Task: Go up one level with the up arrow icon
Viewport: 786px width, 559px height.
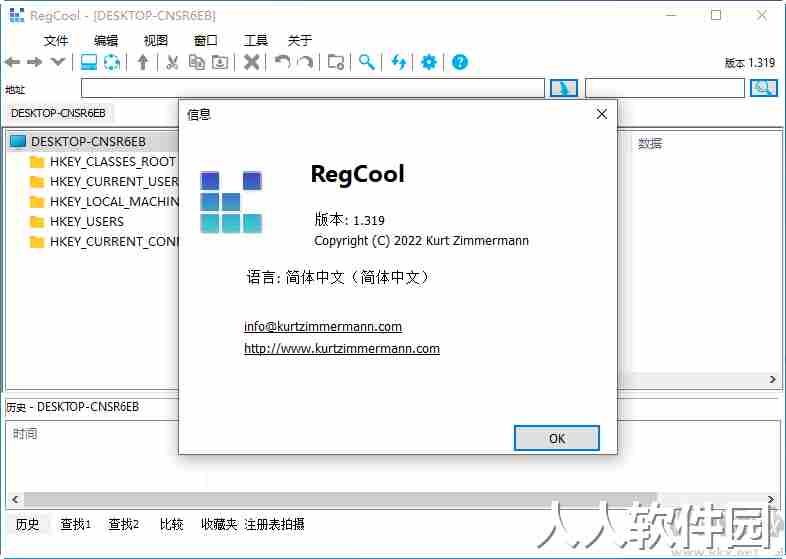Action: click(x=143, y=62)
